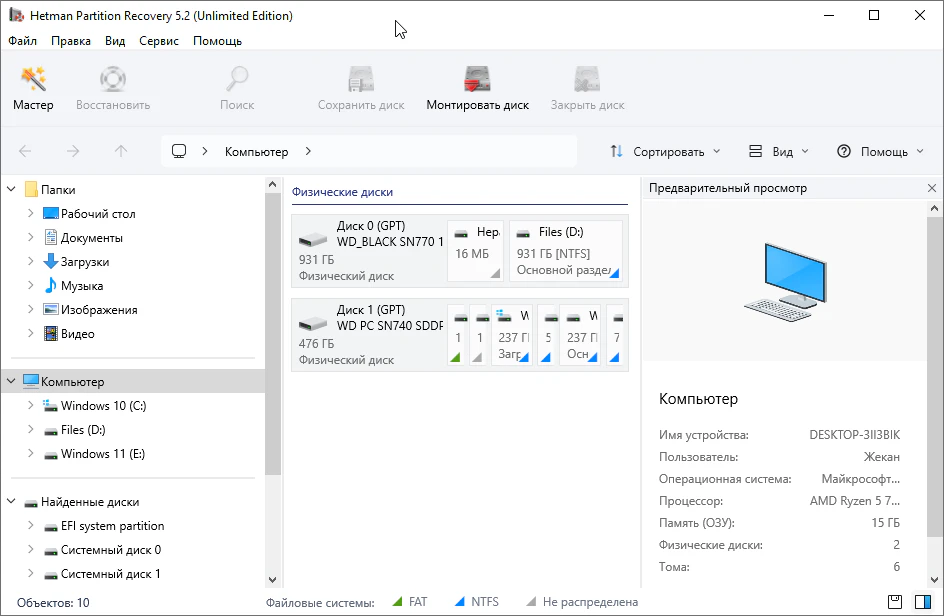
Task: Close the Предварительный просмотр panel
Action: point(931,188)
